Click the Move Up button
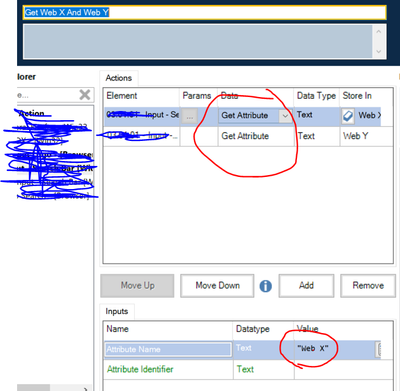Viewport: 400px width, 391px height. 137,286
